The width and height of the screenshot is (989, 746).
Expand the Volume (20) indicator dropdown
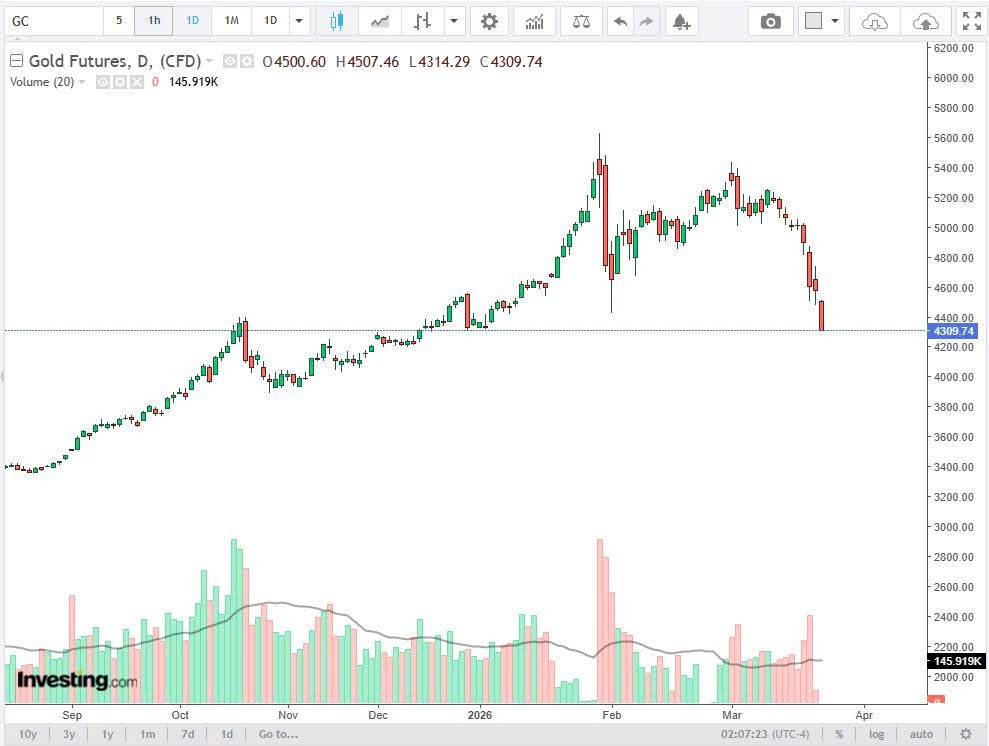pos(82,82)
